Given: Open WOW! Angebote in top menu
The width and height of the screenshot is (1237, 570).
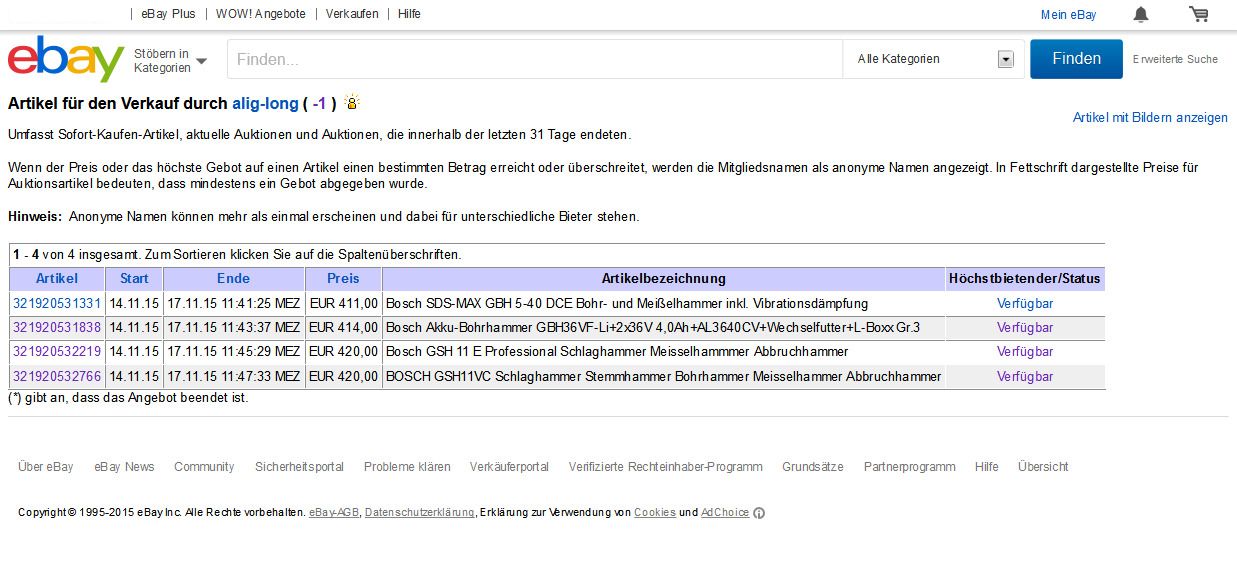Looking at the screenshot, I should tap(261, 14).
